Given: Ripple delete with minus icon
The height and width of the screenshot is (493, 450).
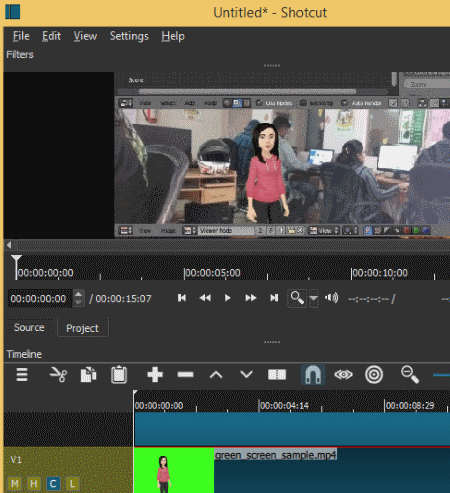Looking at the screenshot, I should tap(185, 375).
